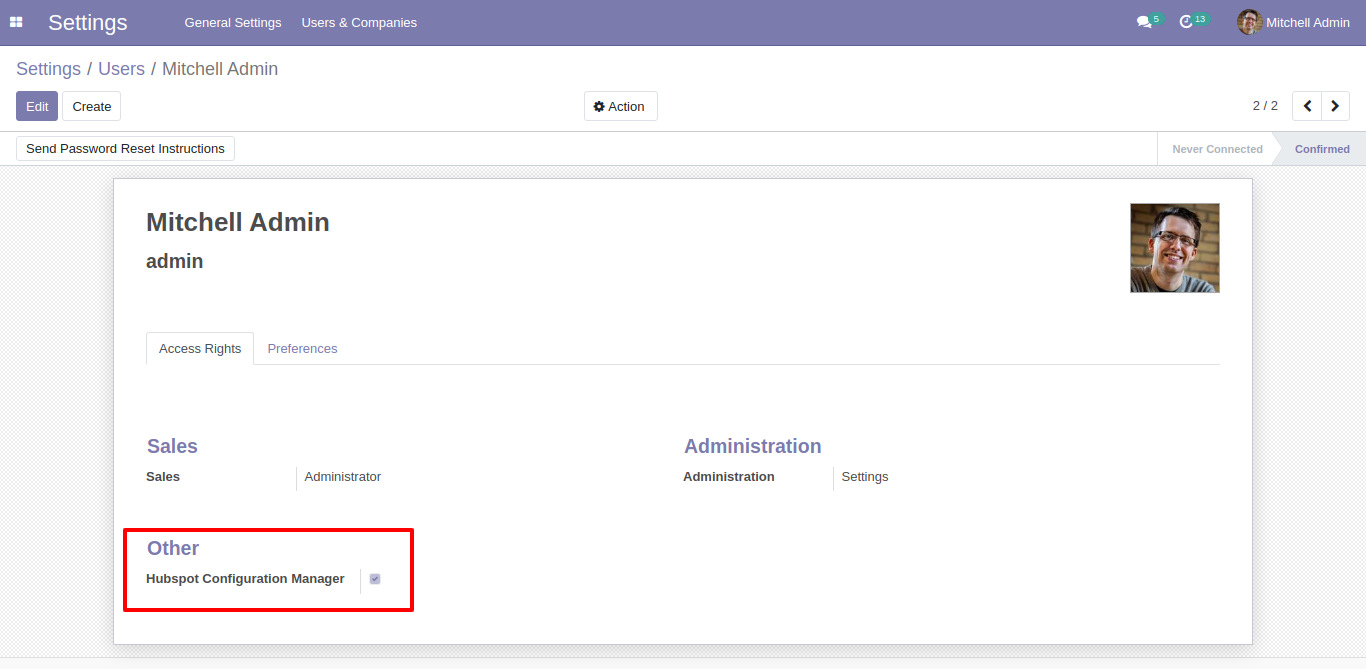The height and width of the screenshot is (669, 1366).
Task: Toggle Hubspot Configuration Manager checkbox
Action: coord(375,579)
